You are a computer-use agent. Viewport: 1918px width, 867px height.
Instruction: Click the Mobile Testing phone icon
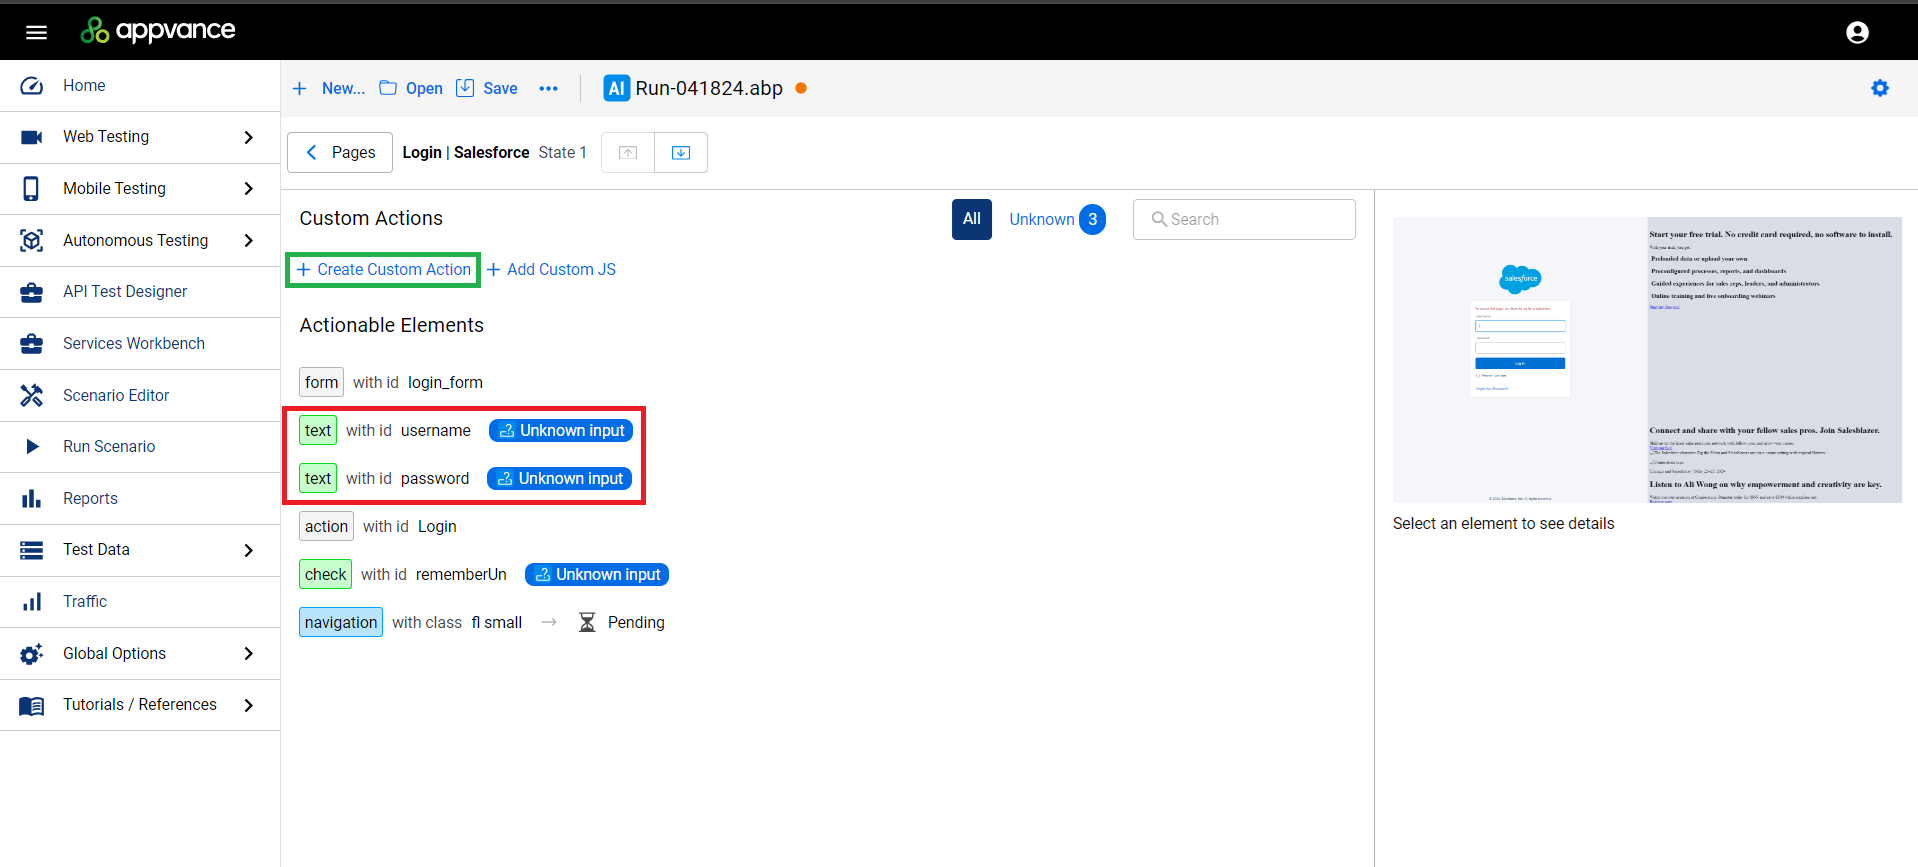pos(32,189)
